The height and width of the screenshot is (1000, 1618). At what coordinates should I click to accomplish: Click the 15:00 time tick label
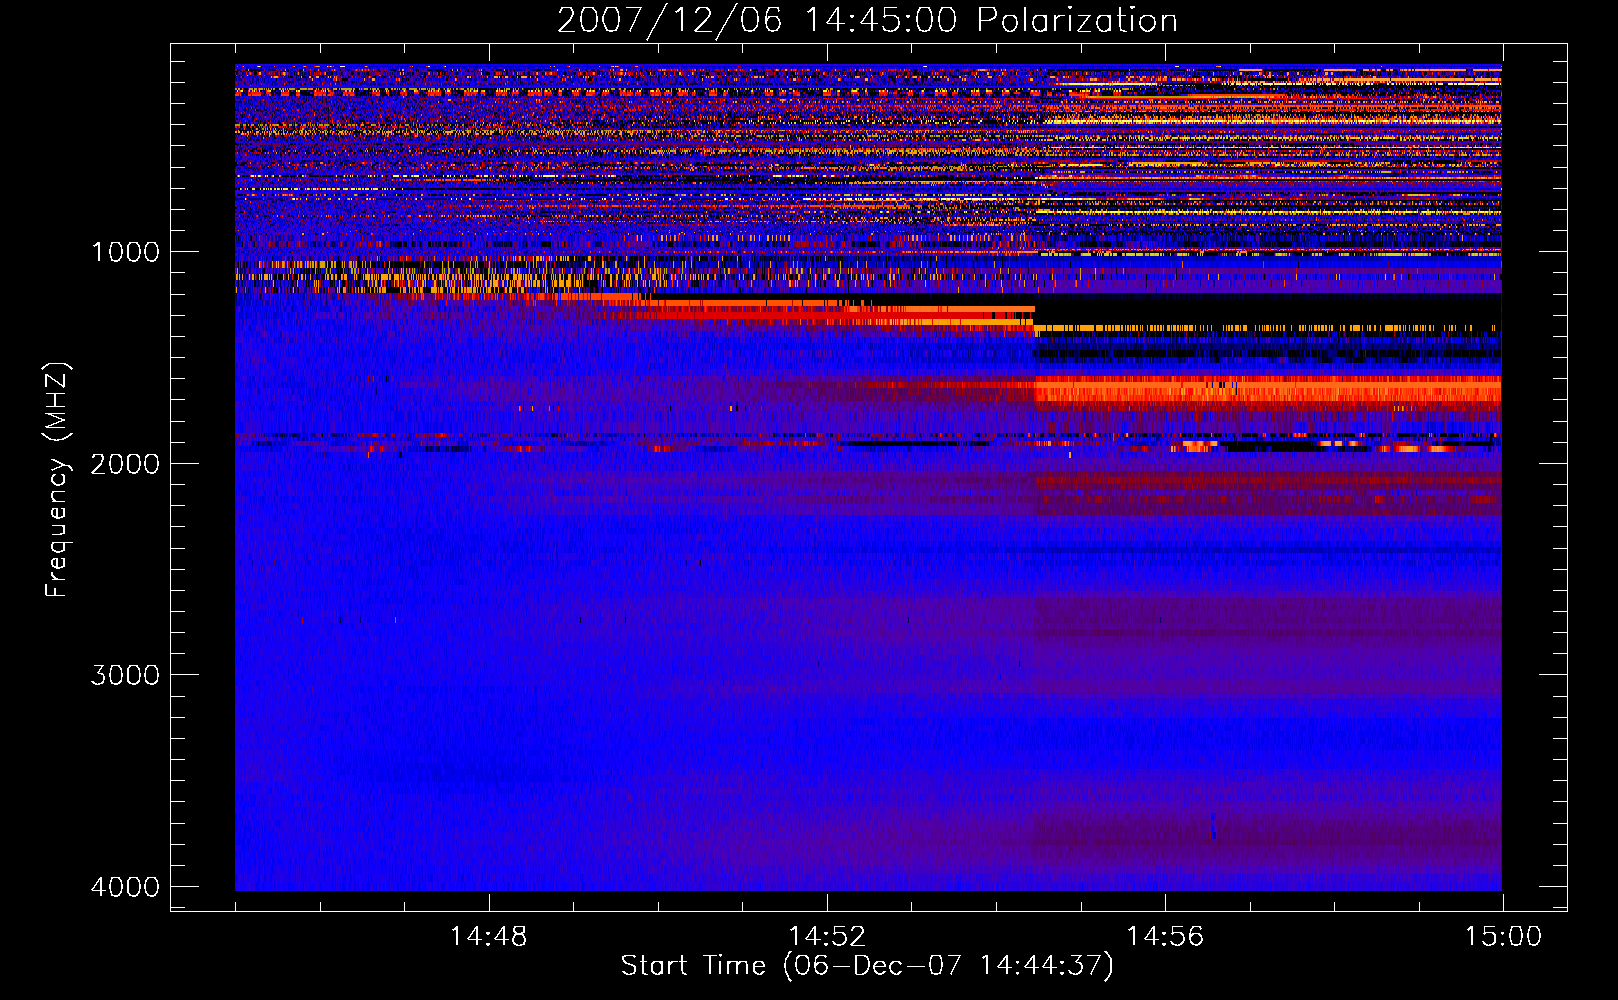(x=1503, y=937)
